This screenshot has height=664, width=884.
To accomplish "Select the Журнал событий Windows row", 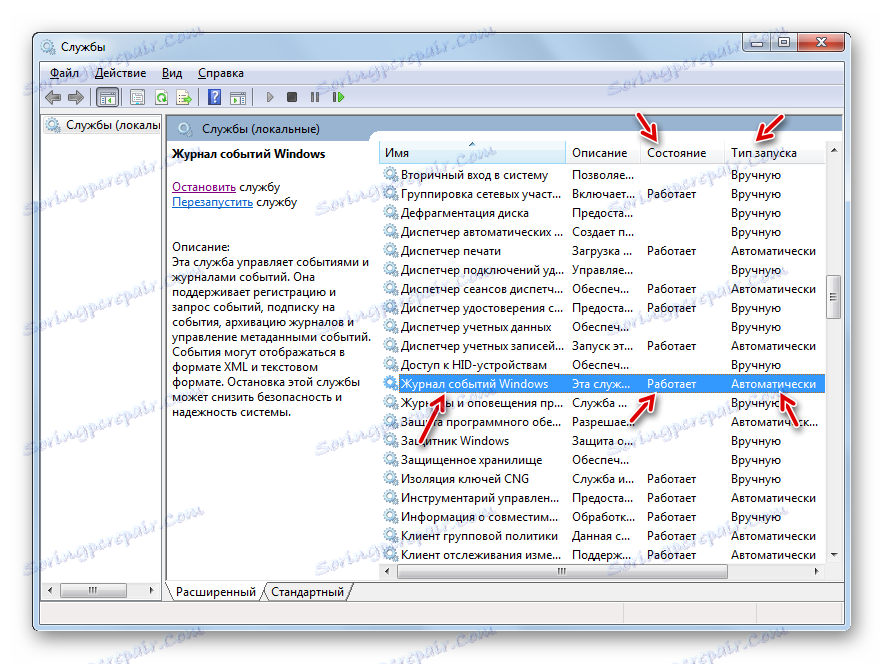I will point(603,384).
